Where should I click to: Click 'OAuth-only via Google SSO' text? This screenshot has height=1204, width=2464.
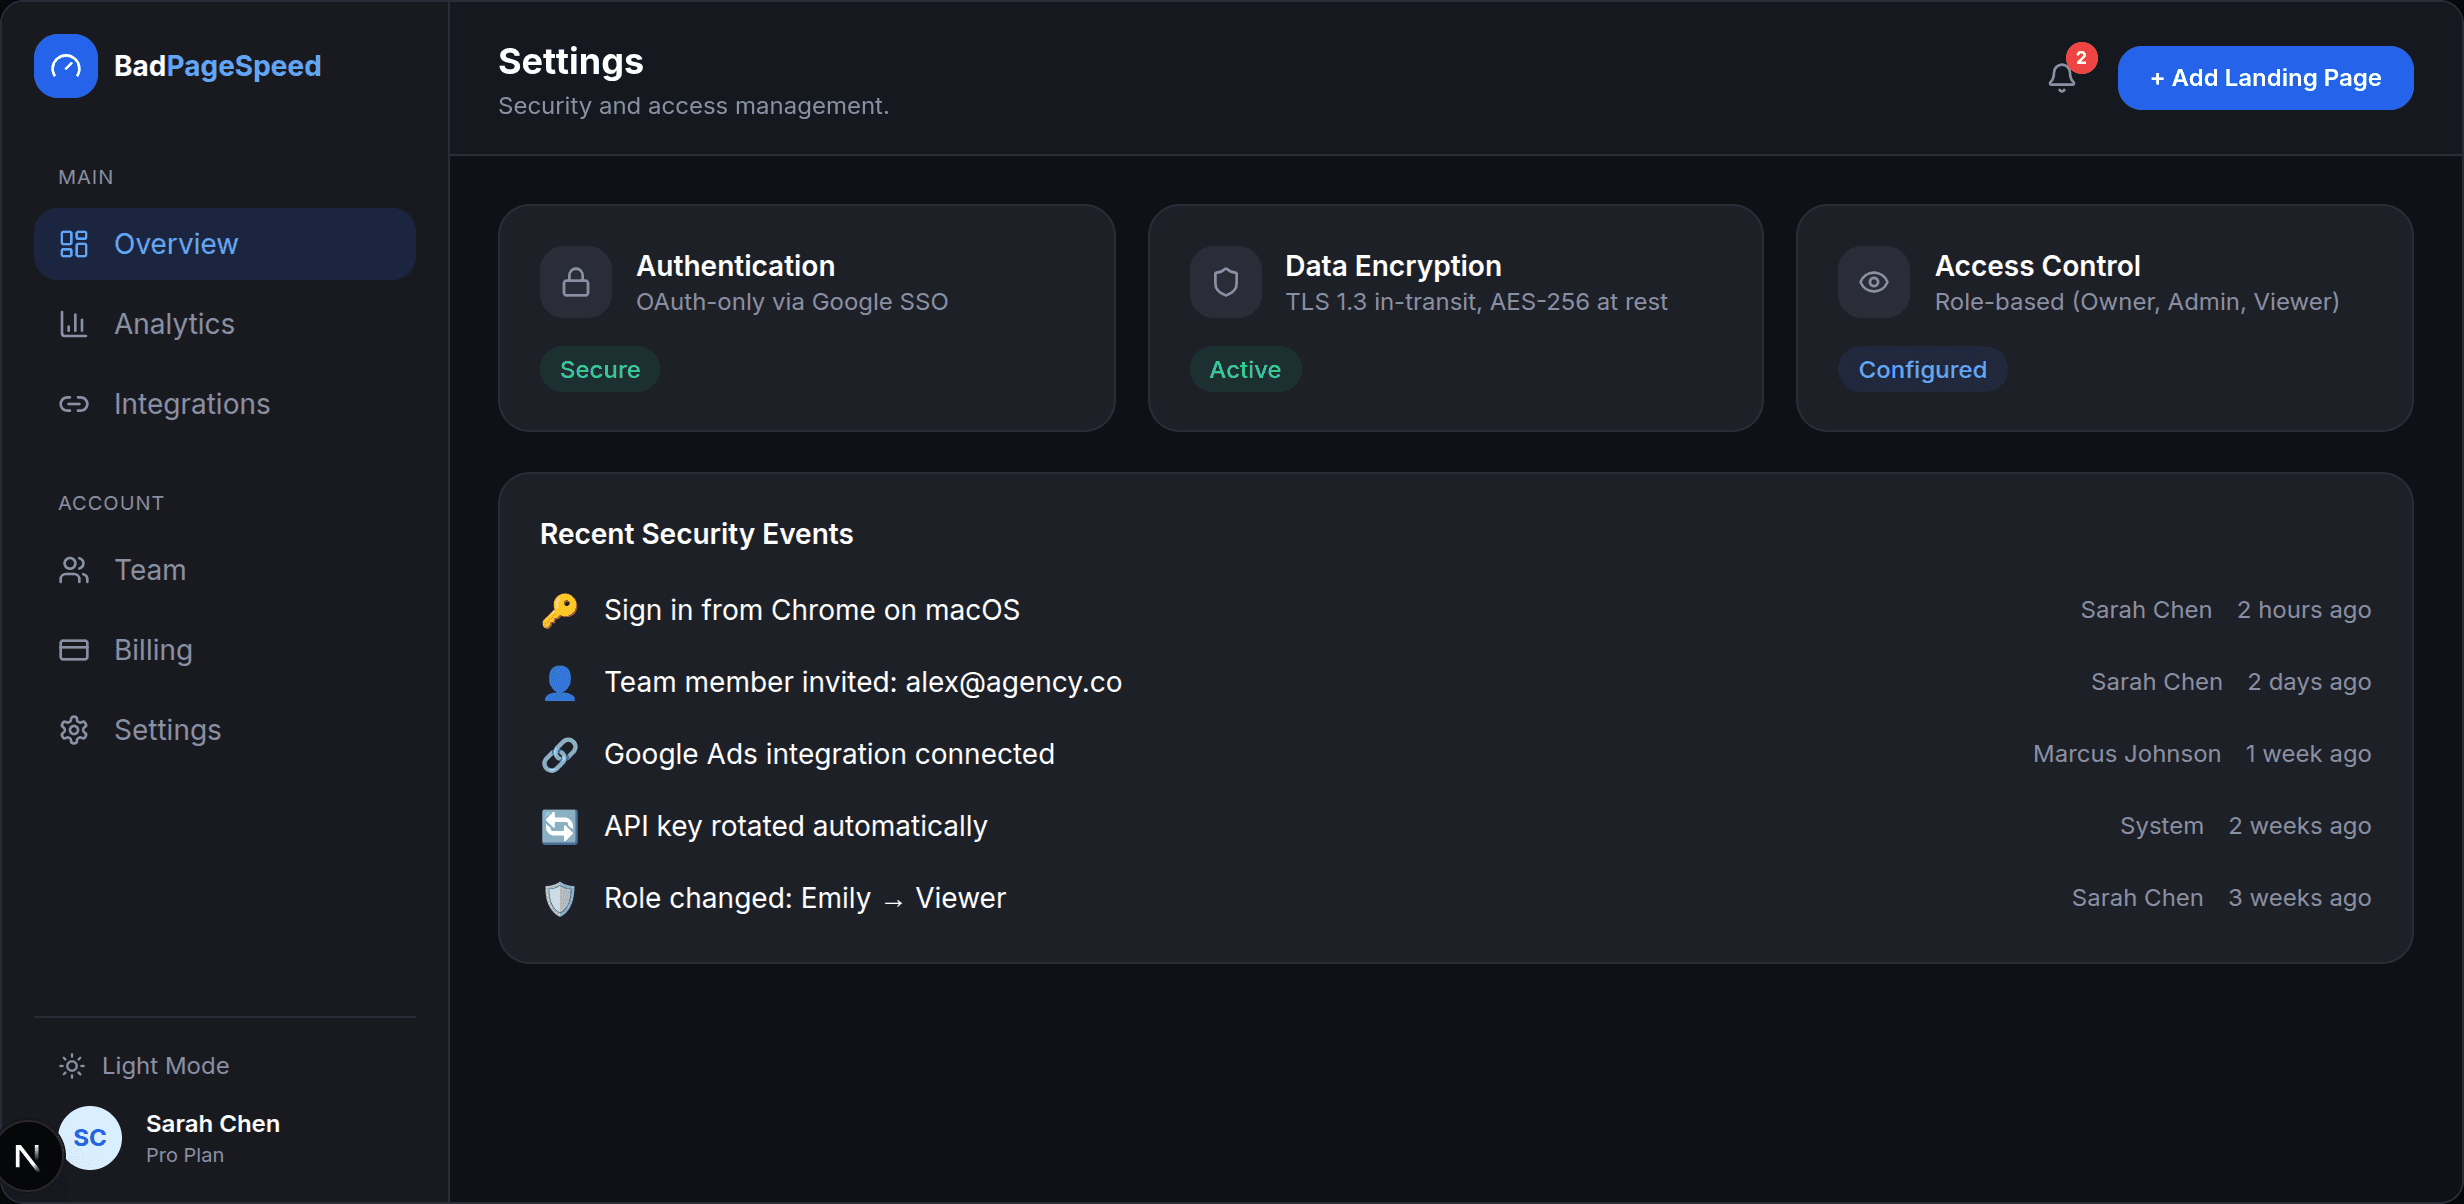coord(792,302)
